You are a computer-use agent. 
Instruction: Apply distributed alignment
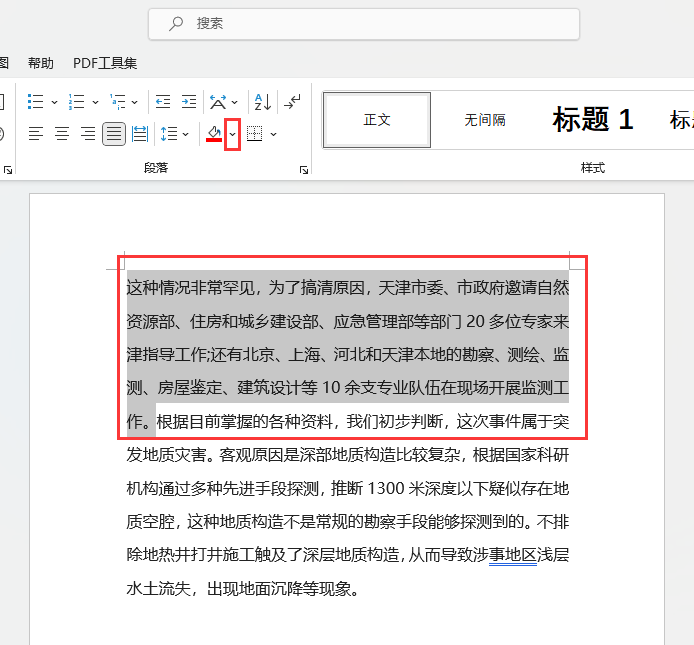click(140, 134)
